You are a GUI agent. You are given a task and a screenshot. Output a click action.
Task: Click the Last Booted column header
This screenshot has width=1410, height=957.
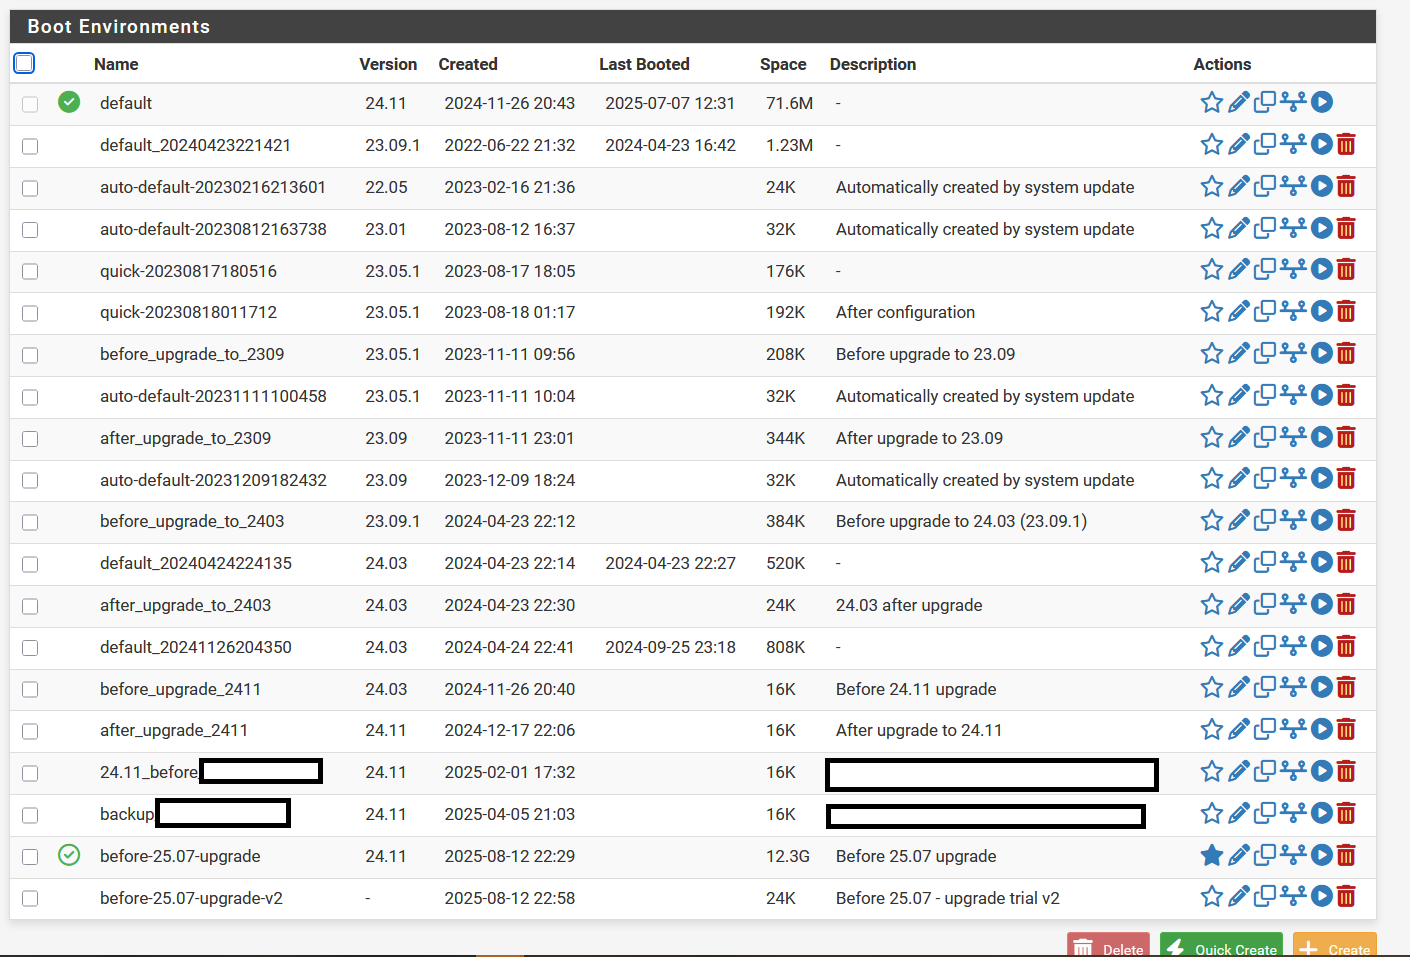[x=644, y=64]
